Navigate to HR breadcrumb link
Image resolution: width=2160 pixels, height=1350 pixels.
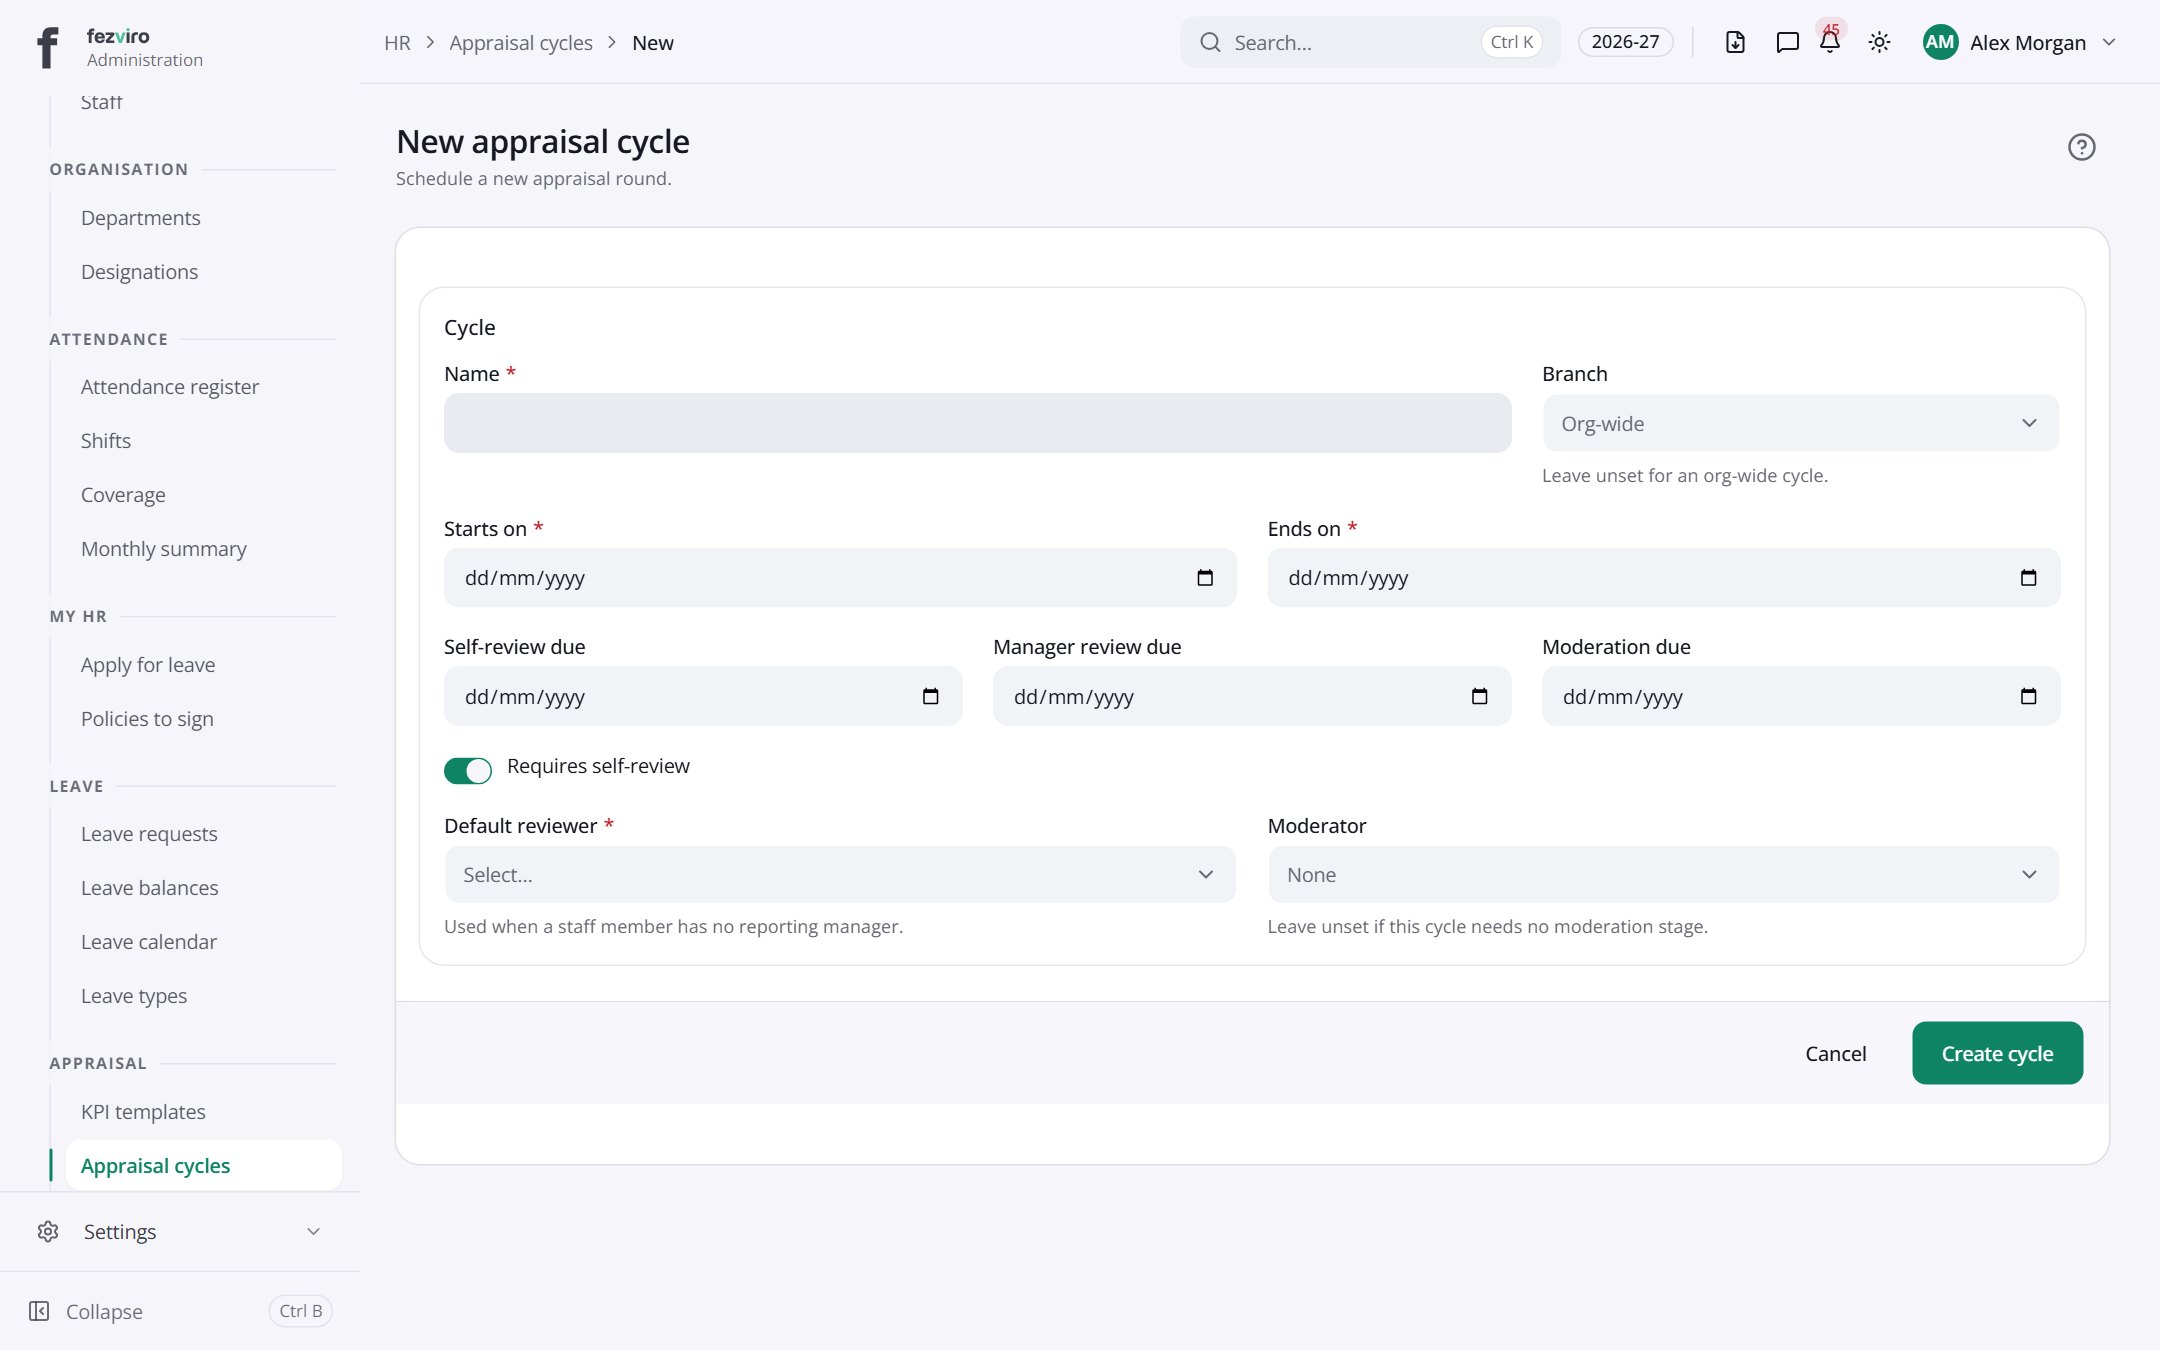coord(397,42)
